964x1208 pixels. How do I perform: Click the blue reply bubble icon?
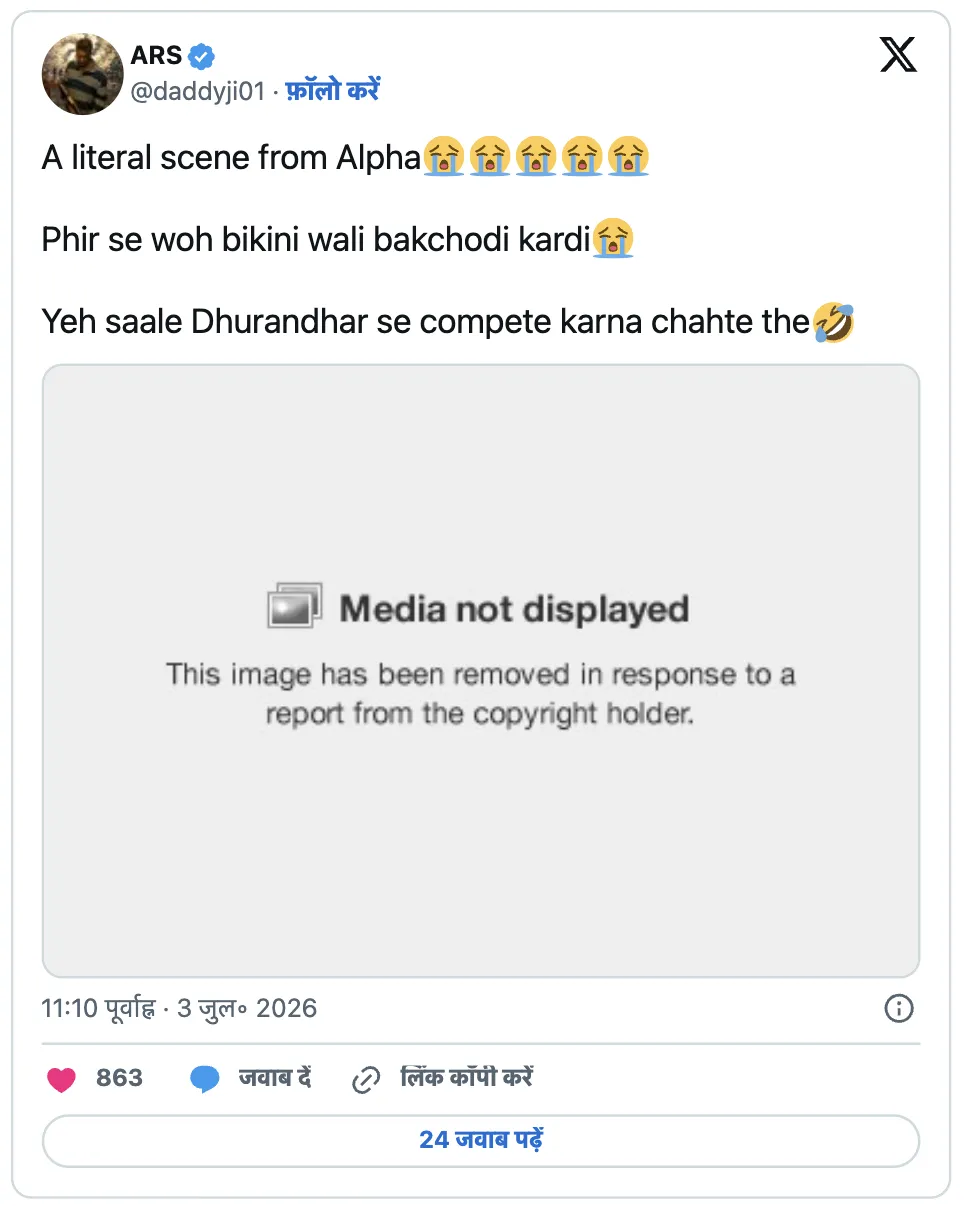(x=205, y=1079)
